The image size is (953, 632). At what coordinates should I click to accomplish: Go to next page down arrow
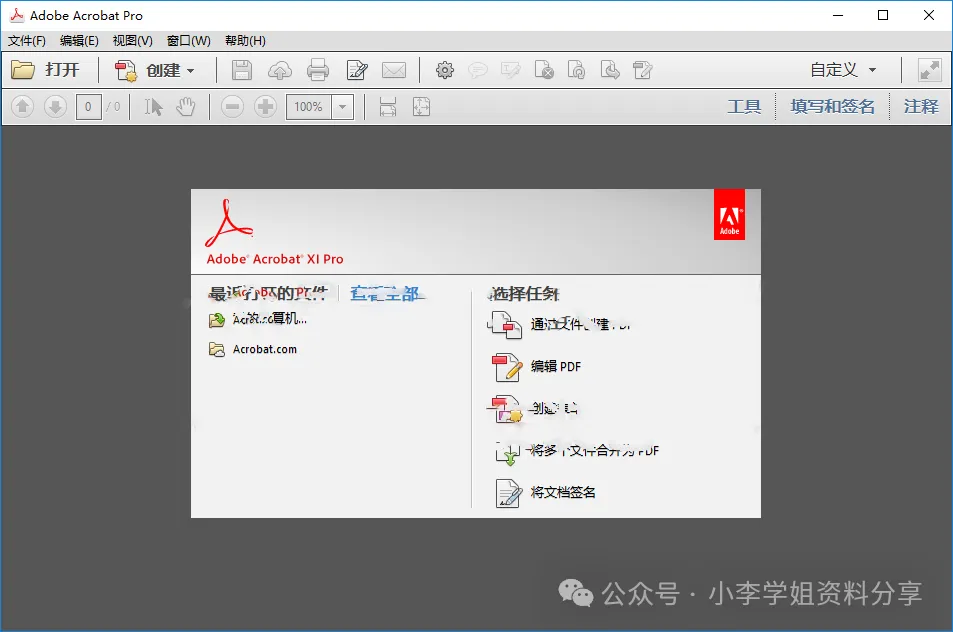click(x=55, y=107)
